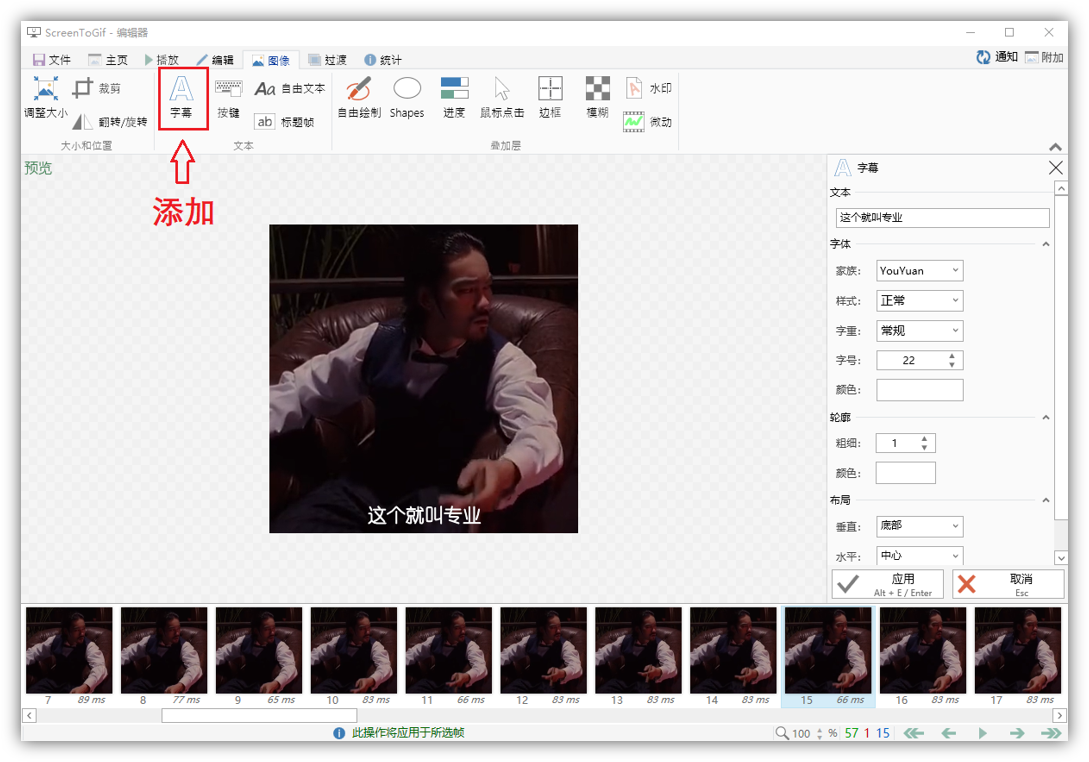The image size is (1089, 762).
Task: Click the 裁剪 crop tool
Action: pos(97,88)
